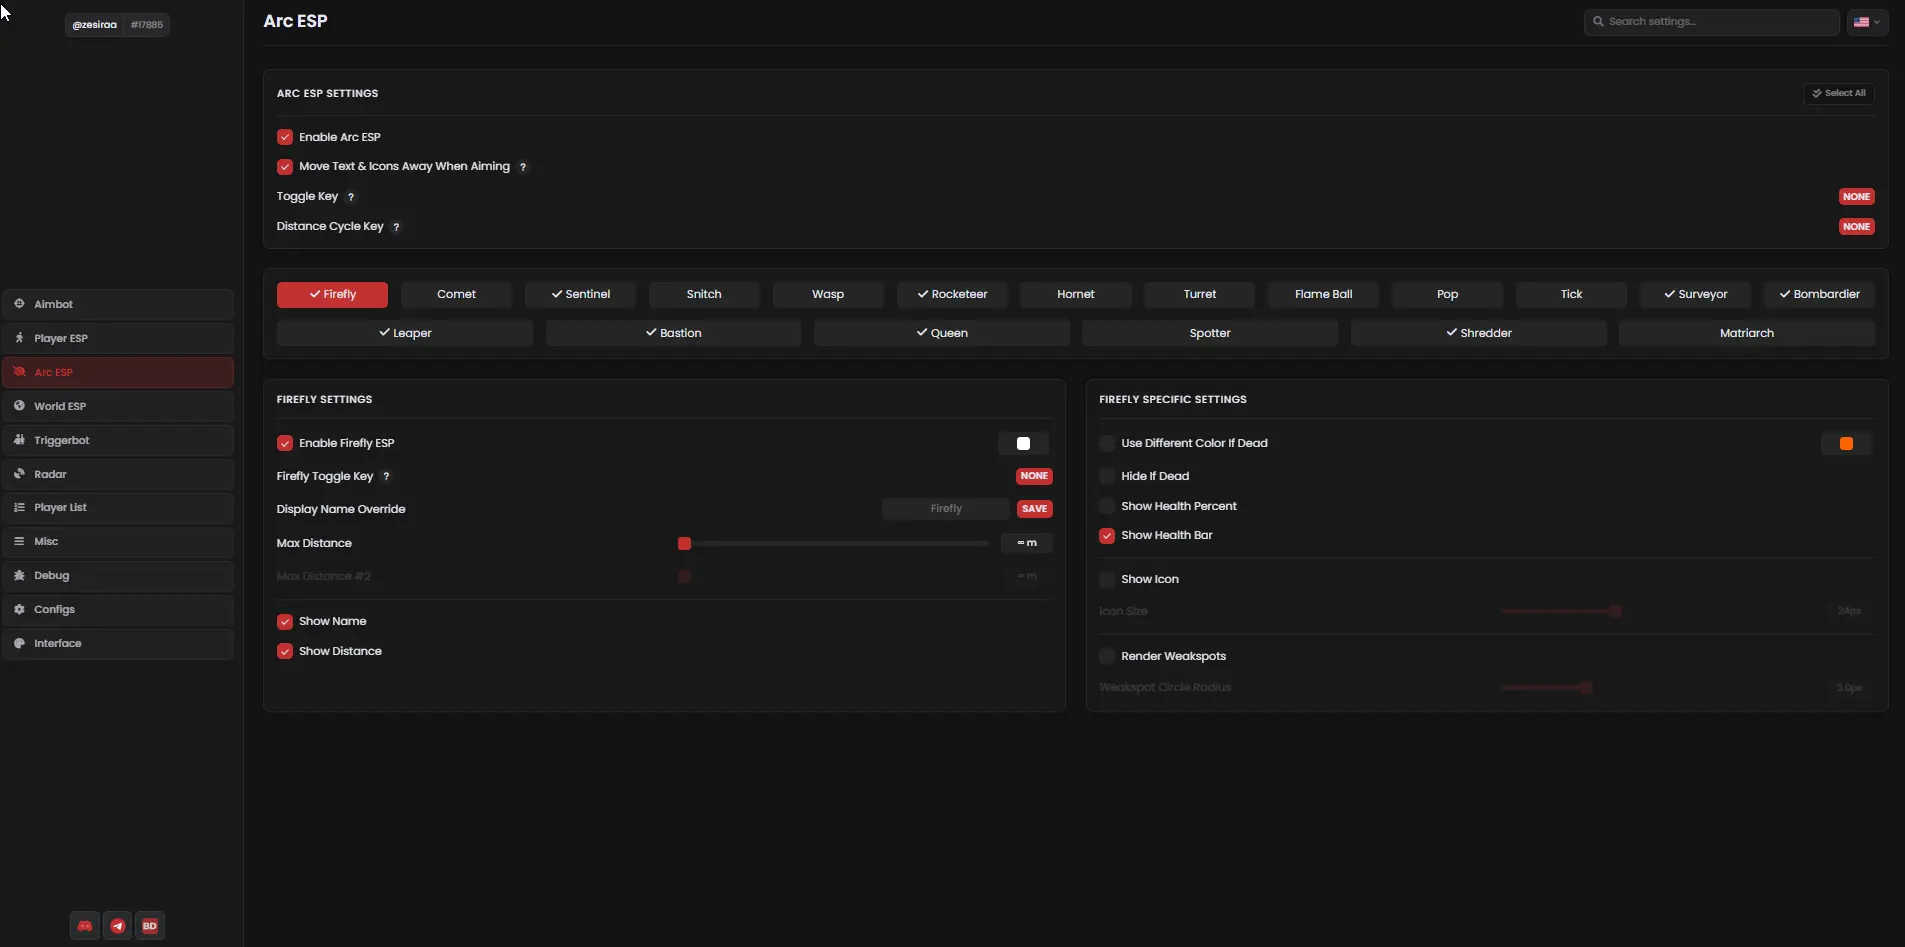Click the Display Name Override text field
1905x947 pixels.
coord(945,509)
